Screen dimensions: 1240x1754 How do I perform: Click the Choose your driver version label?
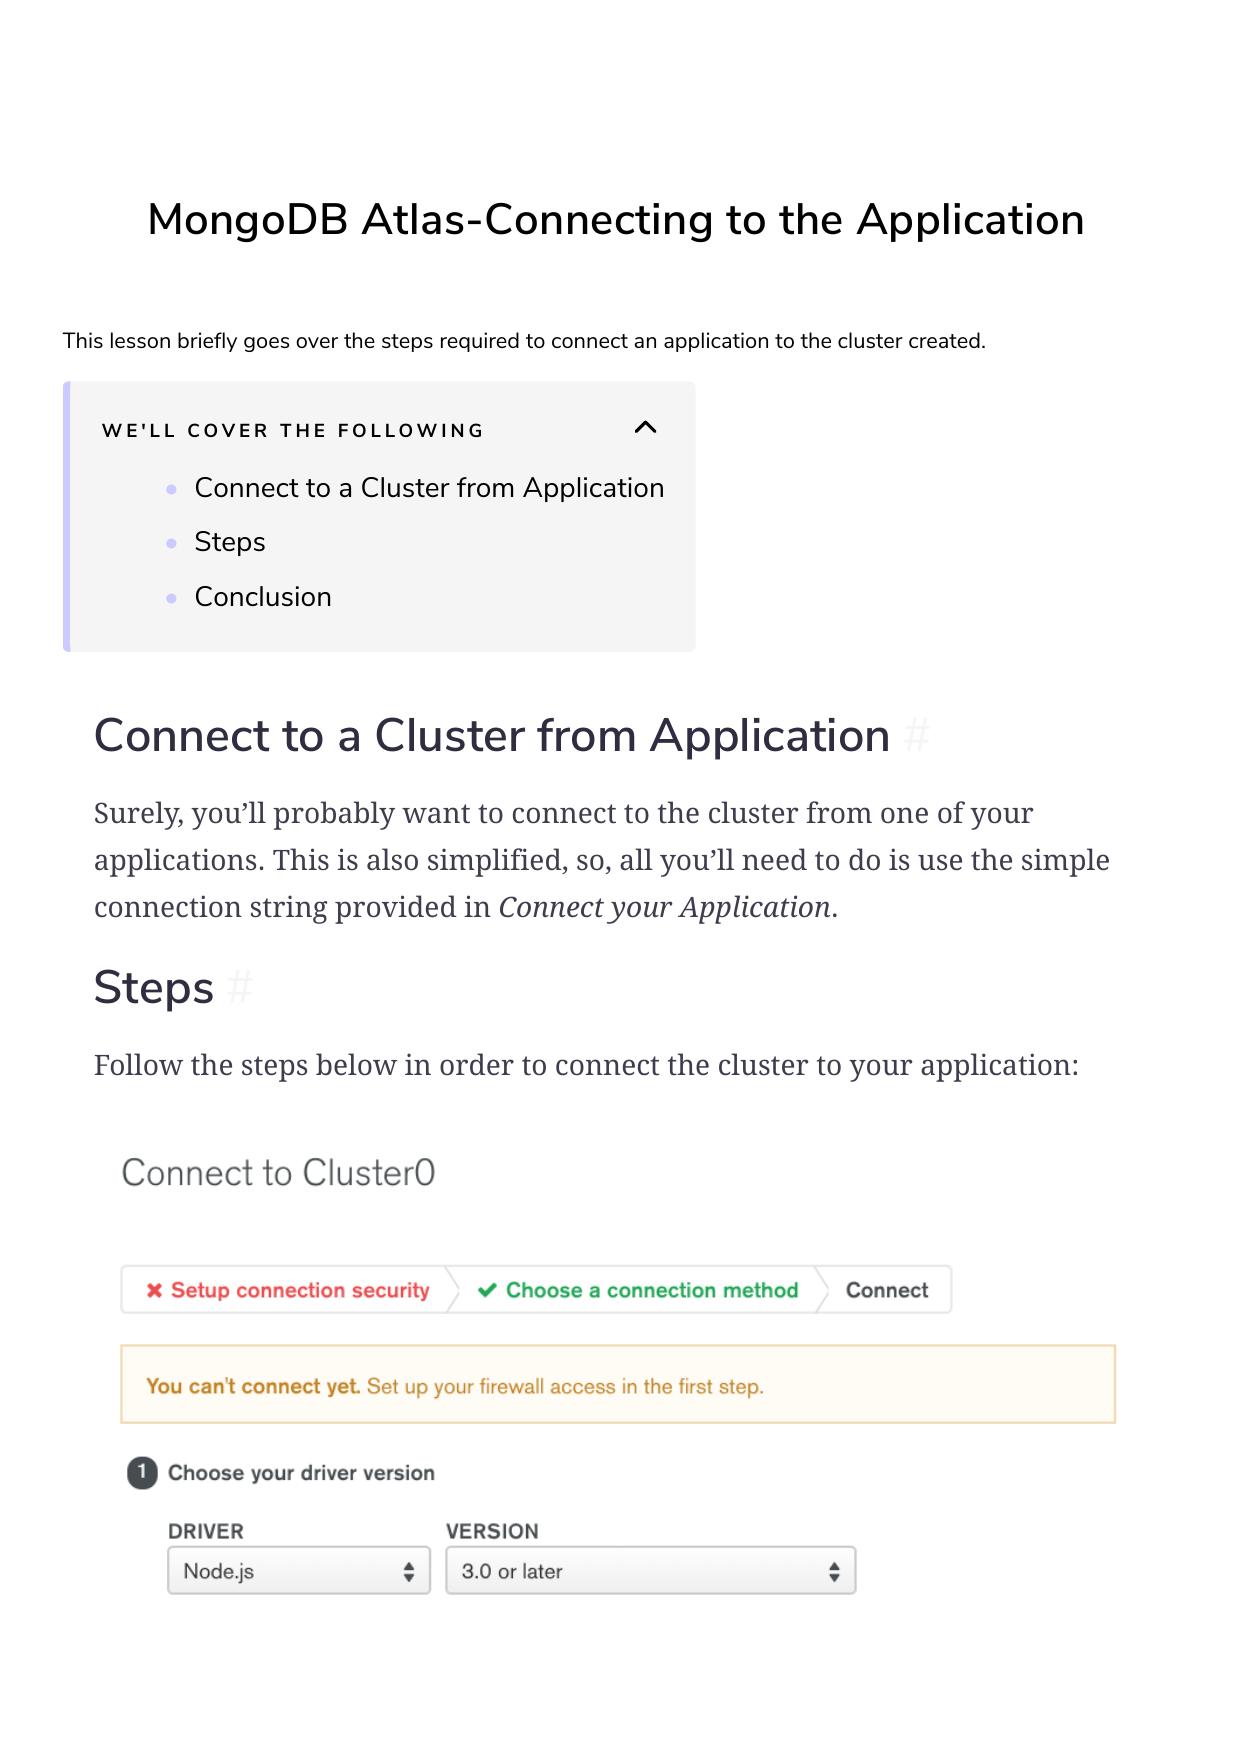pos(301,1473)
